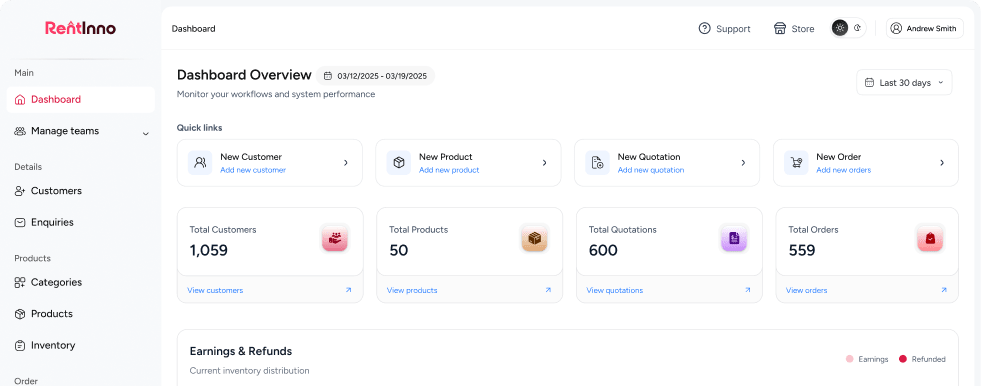981x386 pixels.
Task: Click the Products box icon in sidebar
Action: coord(20,314)
